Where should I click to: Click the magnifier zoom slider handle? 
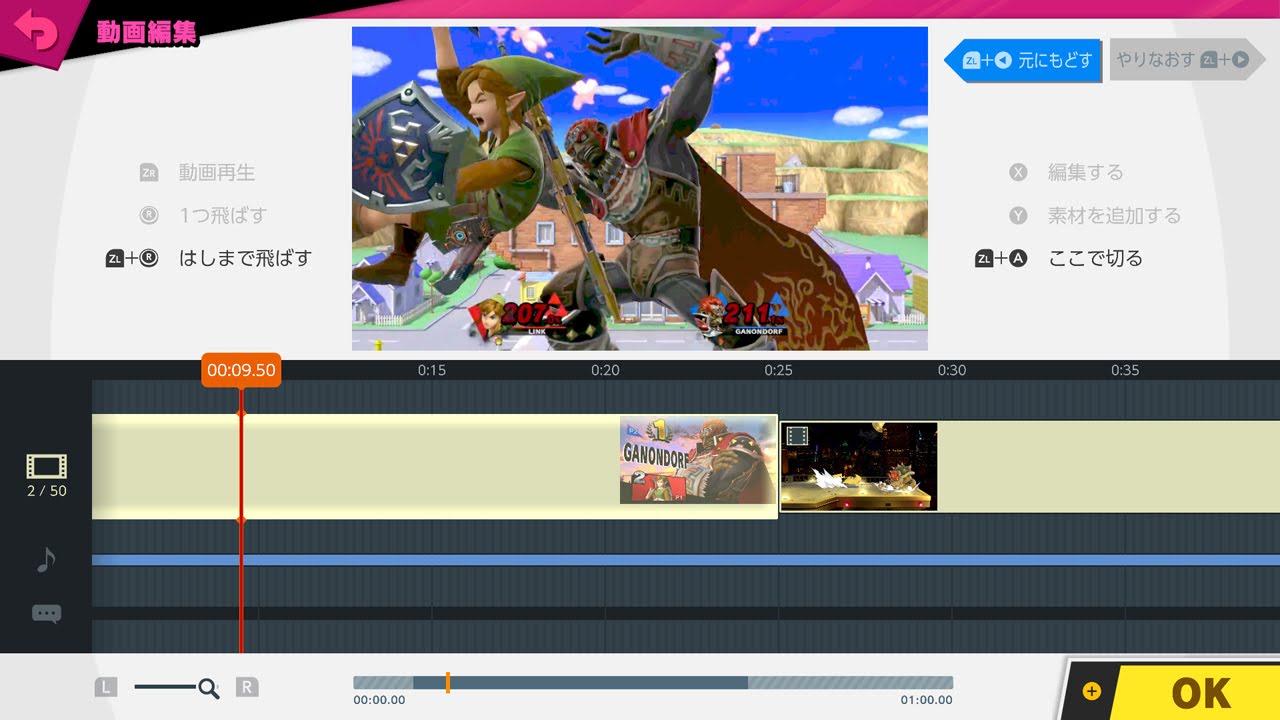(x=208, y=688)
